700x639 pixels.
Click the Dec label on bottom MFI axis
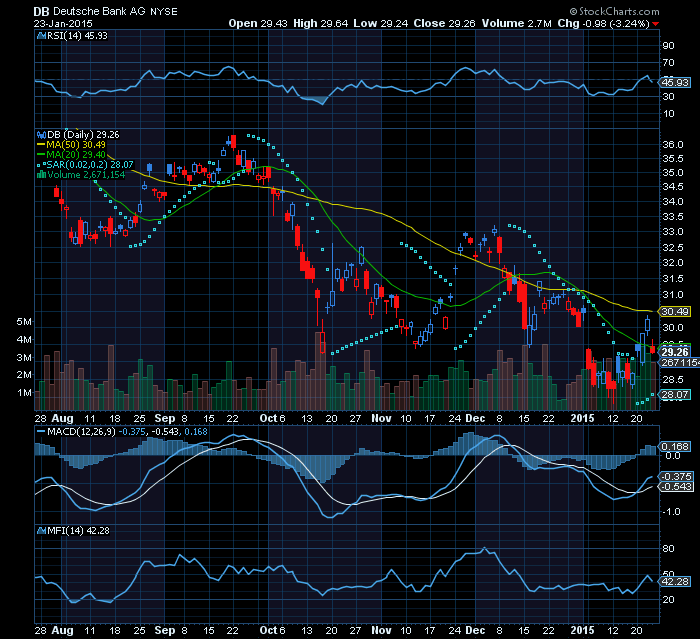475,630
